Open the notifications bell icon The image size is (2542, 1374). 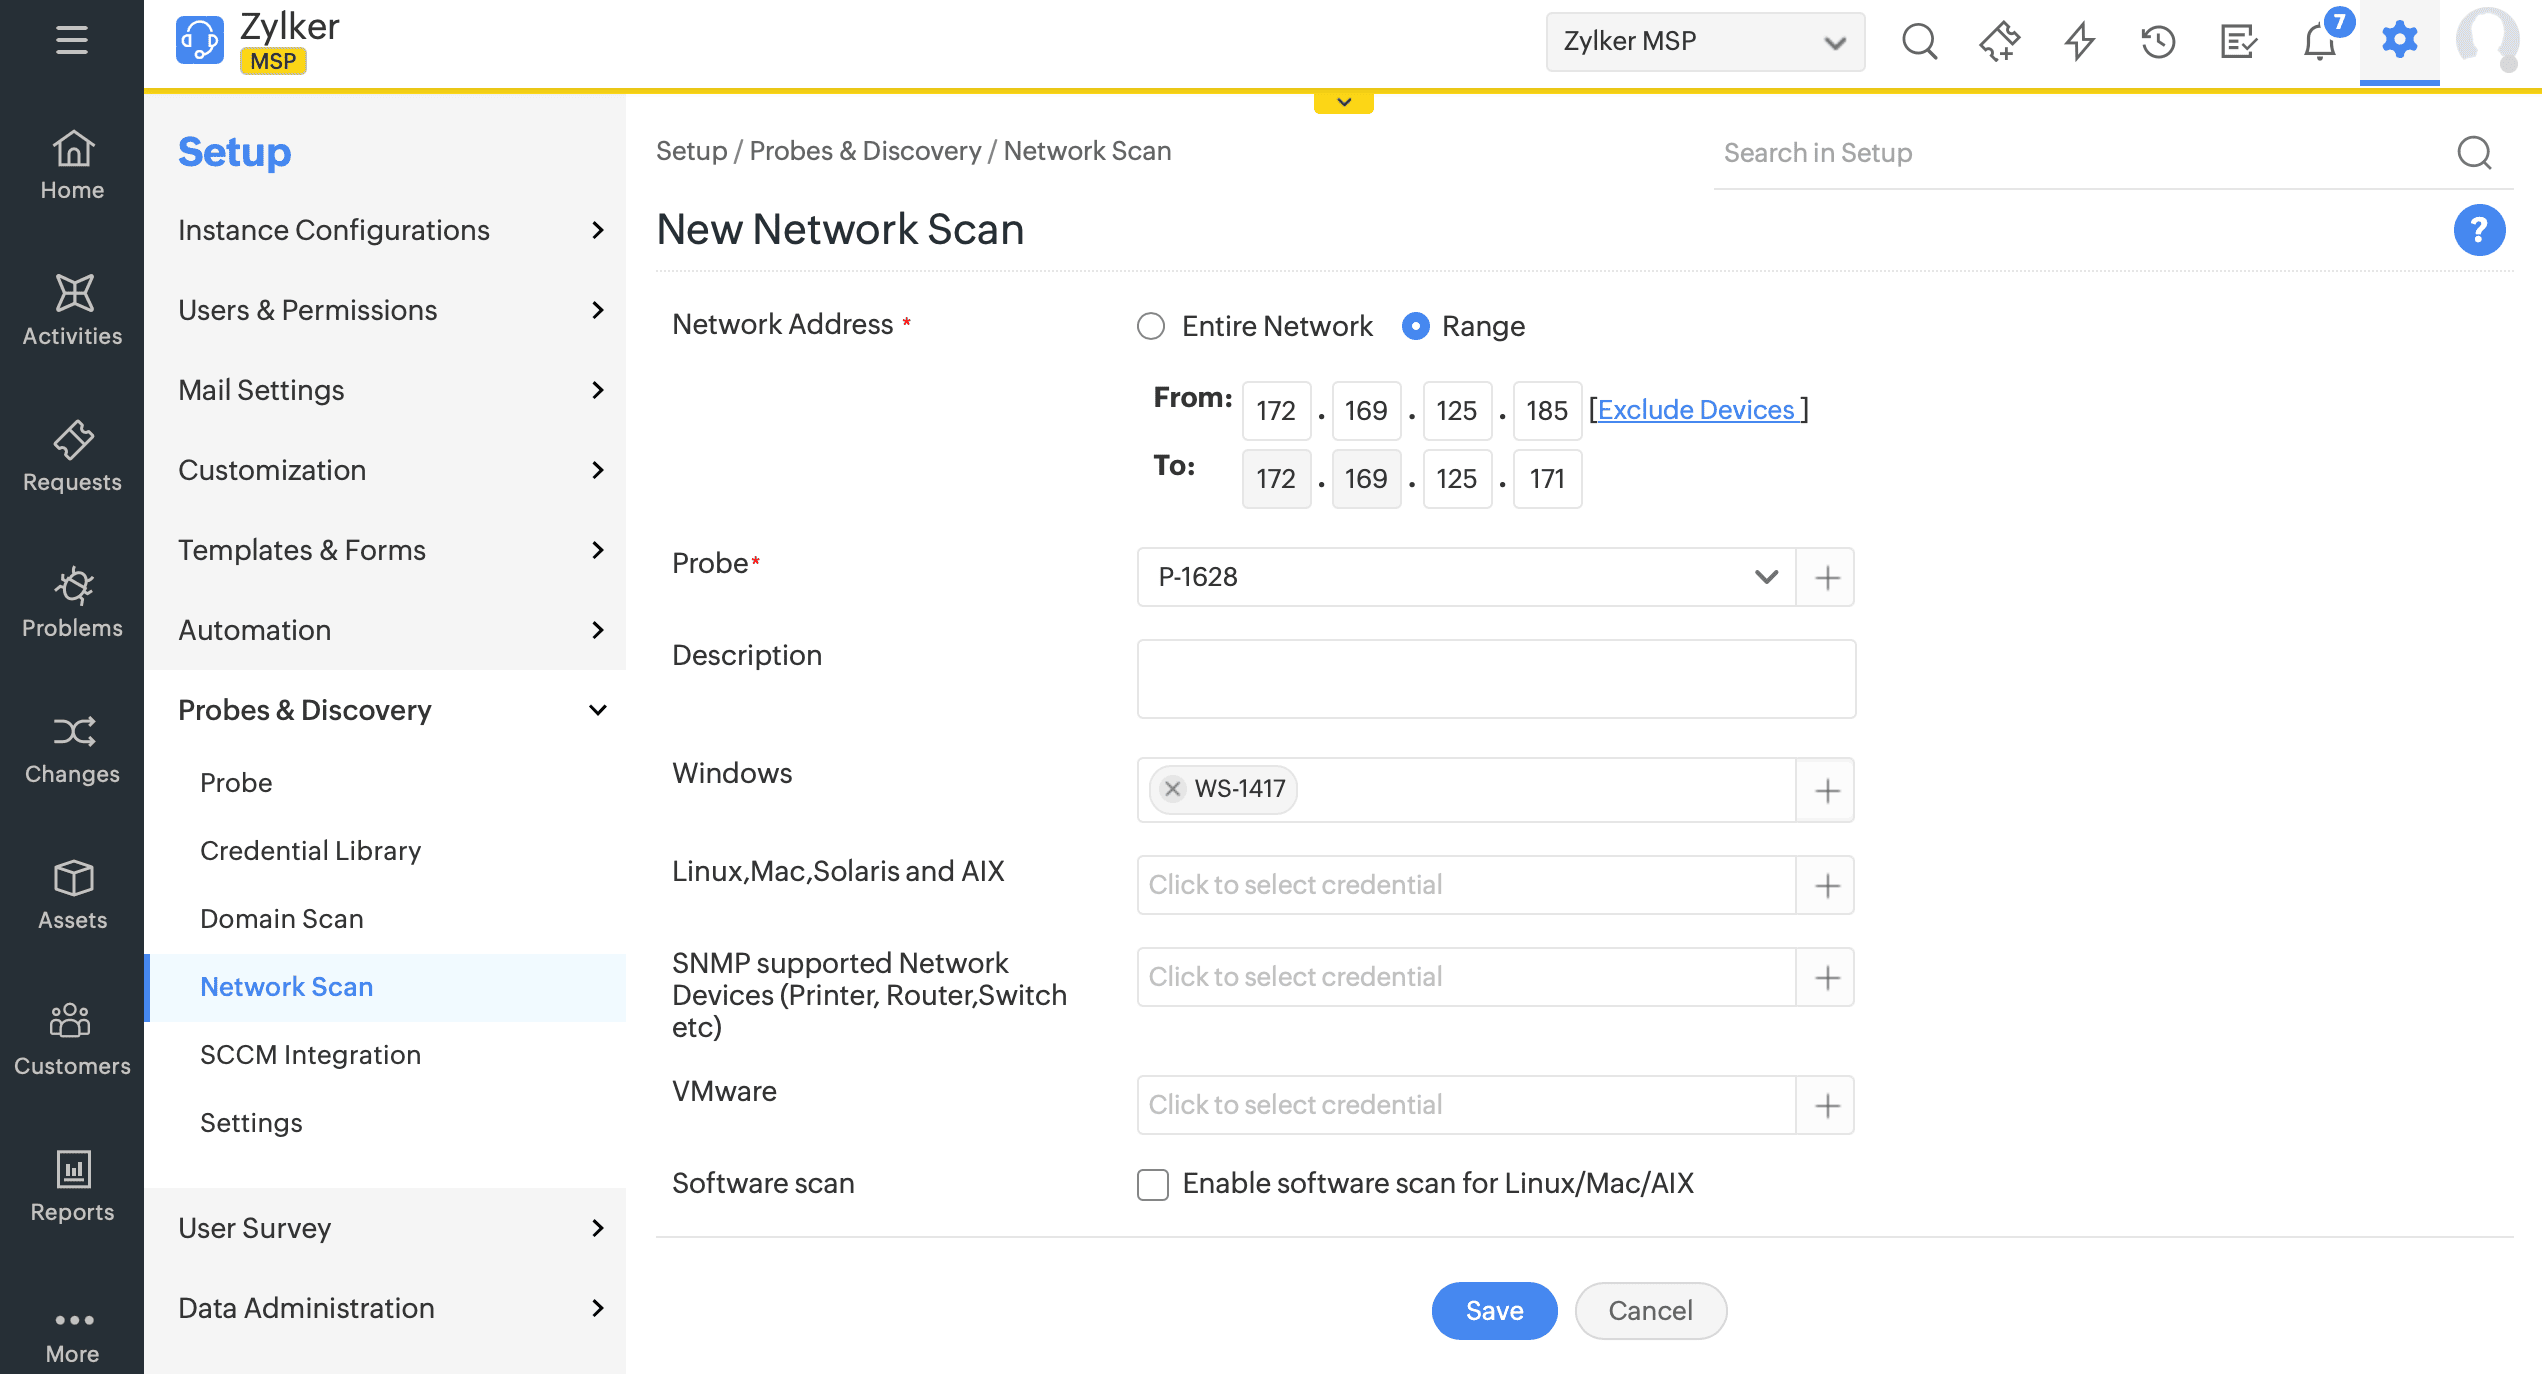(x=2319, y=41)
